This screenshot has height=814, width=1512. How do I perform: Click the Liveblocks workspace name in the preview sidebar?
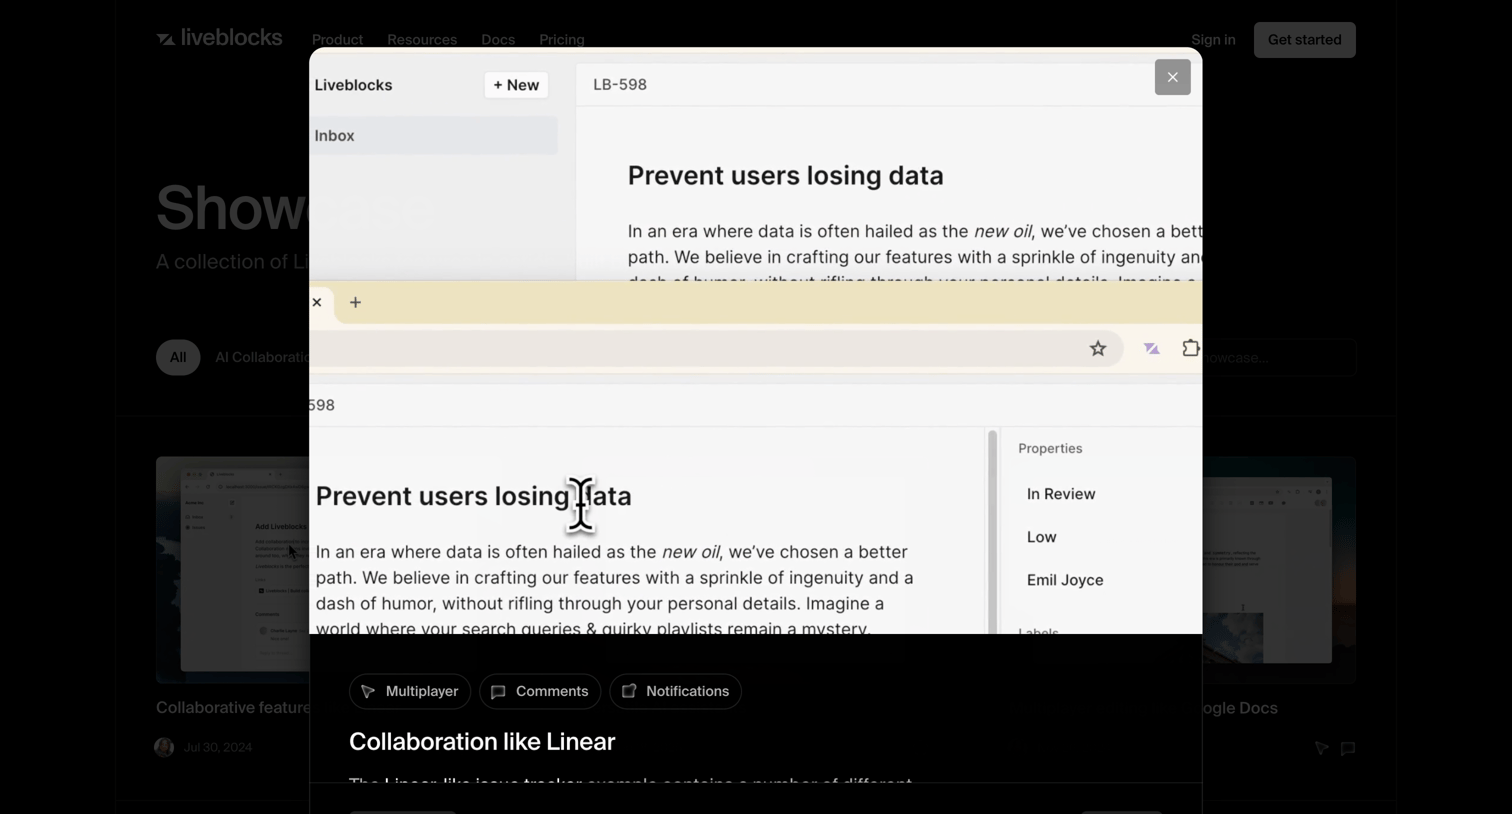pyautogui.click(x=353, y=85)
